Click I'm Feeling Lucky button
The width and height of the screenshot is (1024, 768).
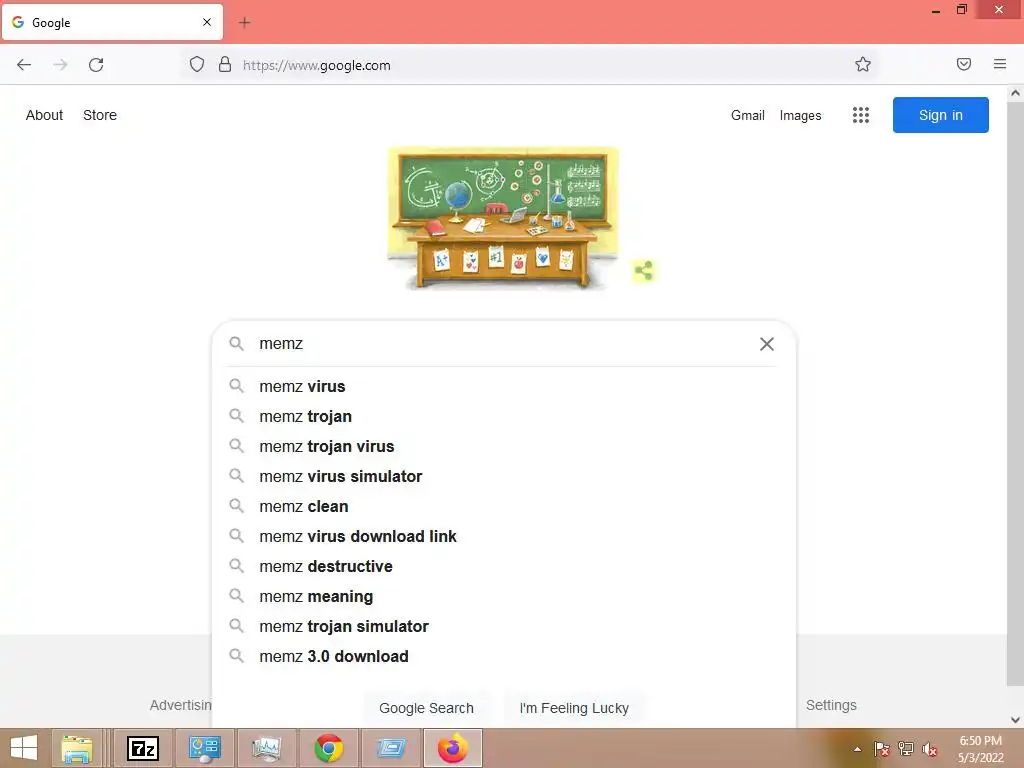[574, 708]
